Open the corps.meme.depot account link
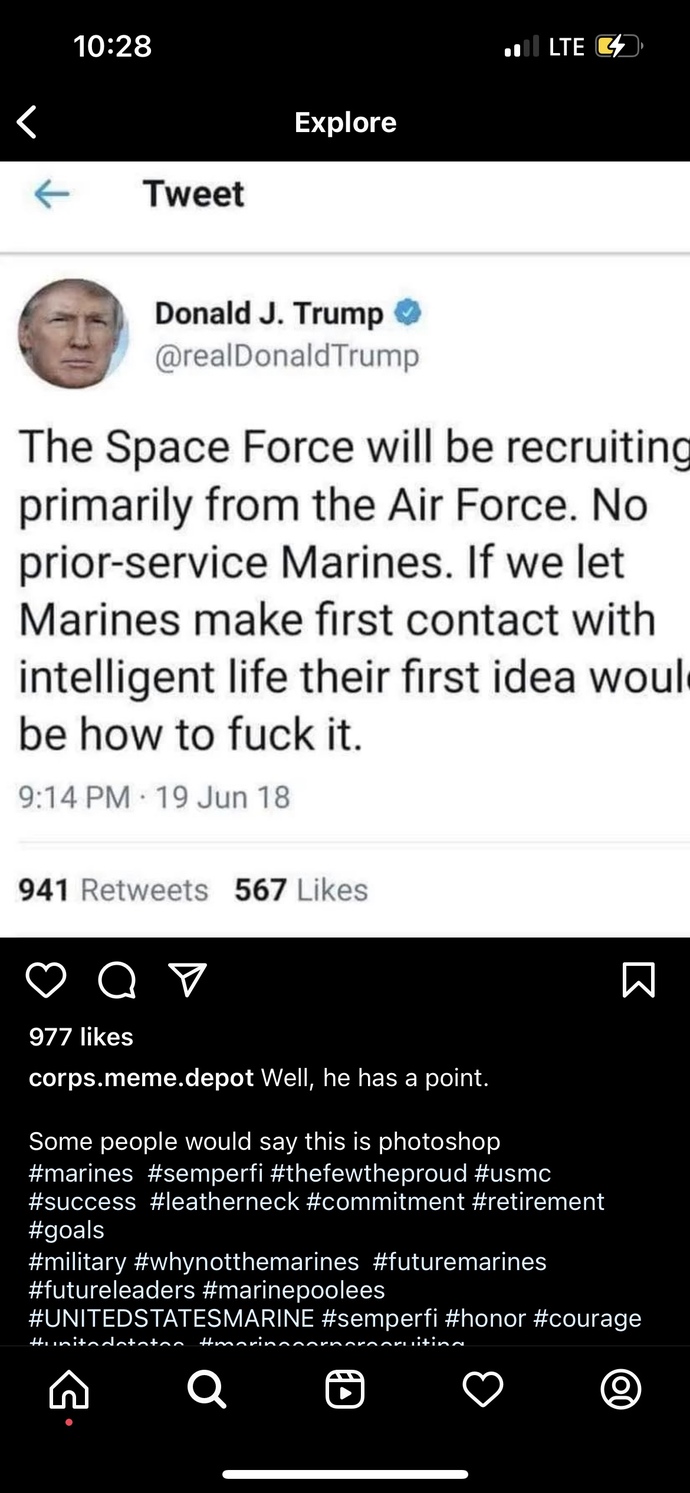 coord(140,1078)
